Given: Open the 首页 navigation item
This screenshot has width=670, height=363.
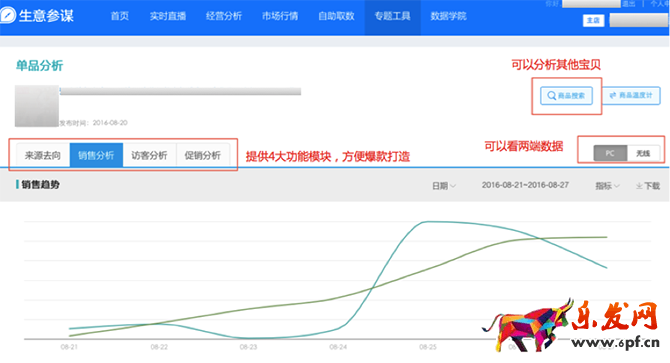Looking at the screenshot, I should 120,16.
